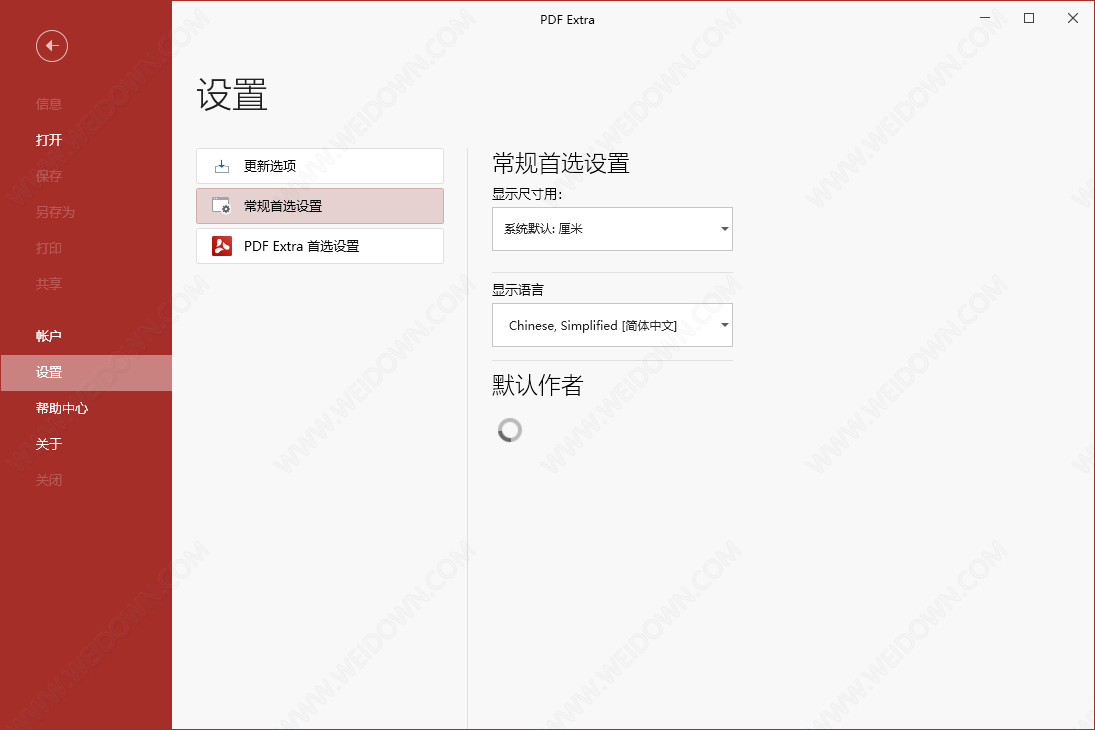Go to 帐户 in the sidebar
The height and width of the screenshot is (730, 1095).
click(49, 336)
